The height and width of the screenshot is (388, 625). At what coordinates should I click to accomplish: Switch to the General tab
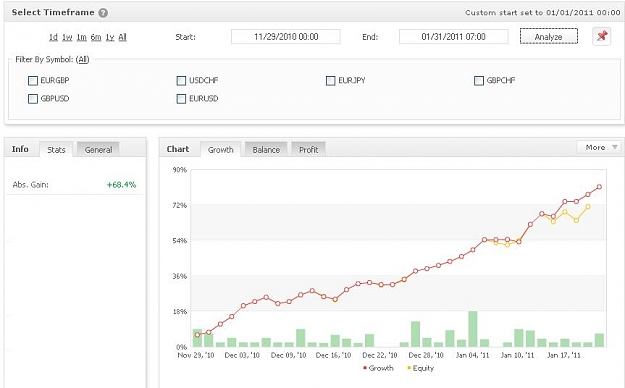point(98,150)
